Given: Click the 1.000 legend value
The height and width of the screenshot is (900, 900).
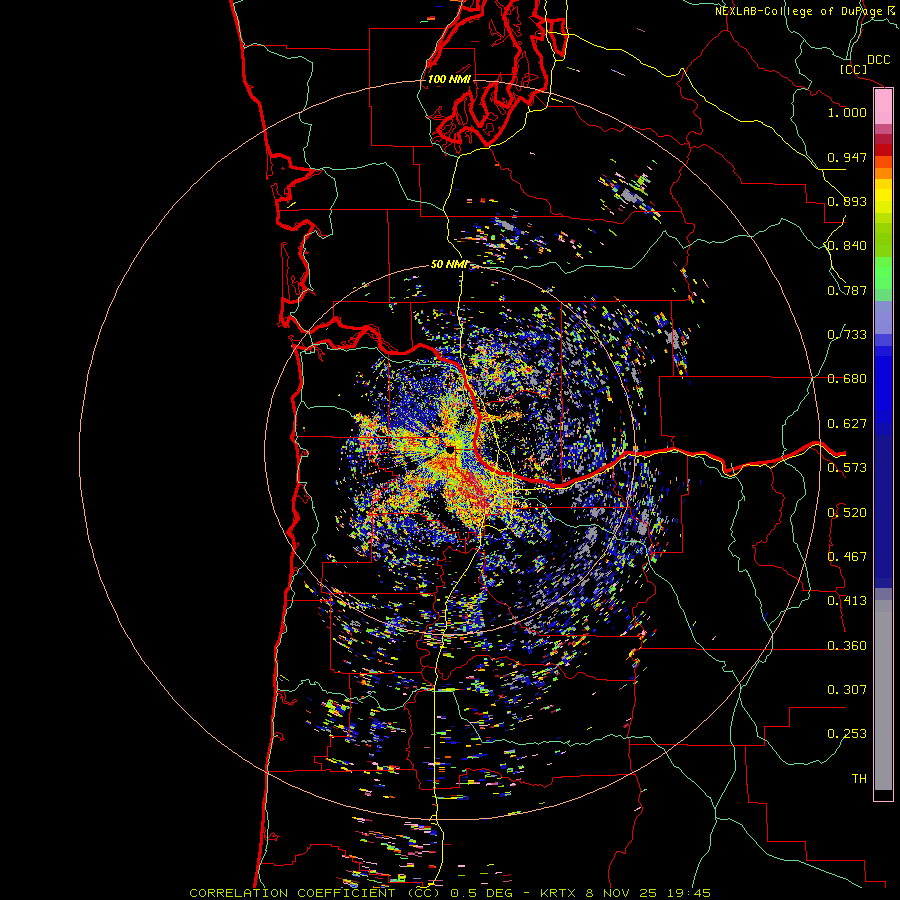Looking at the screenshot, I should coord(847,112).
